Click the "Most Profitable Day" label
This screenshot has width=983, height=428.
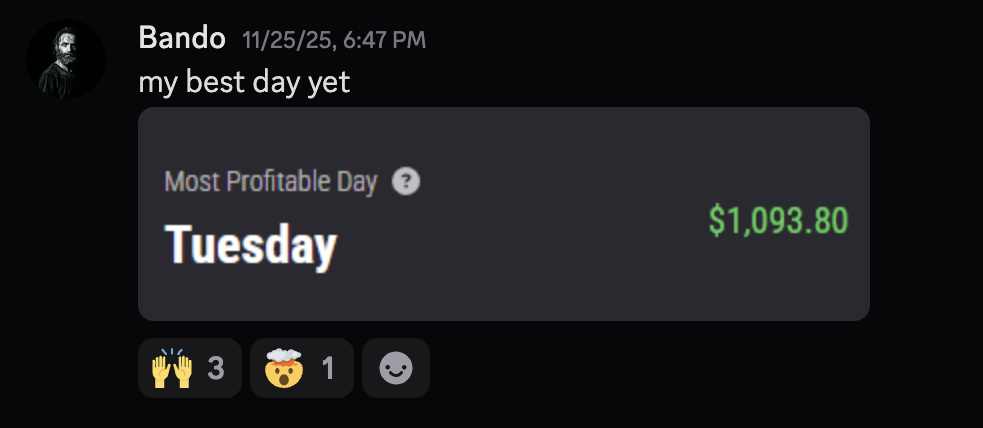[270, 182]
